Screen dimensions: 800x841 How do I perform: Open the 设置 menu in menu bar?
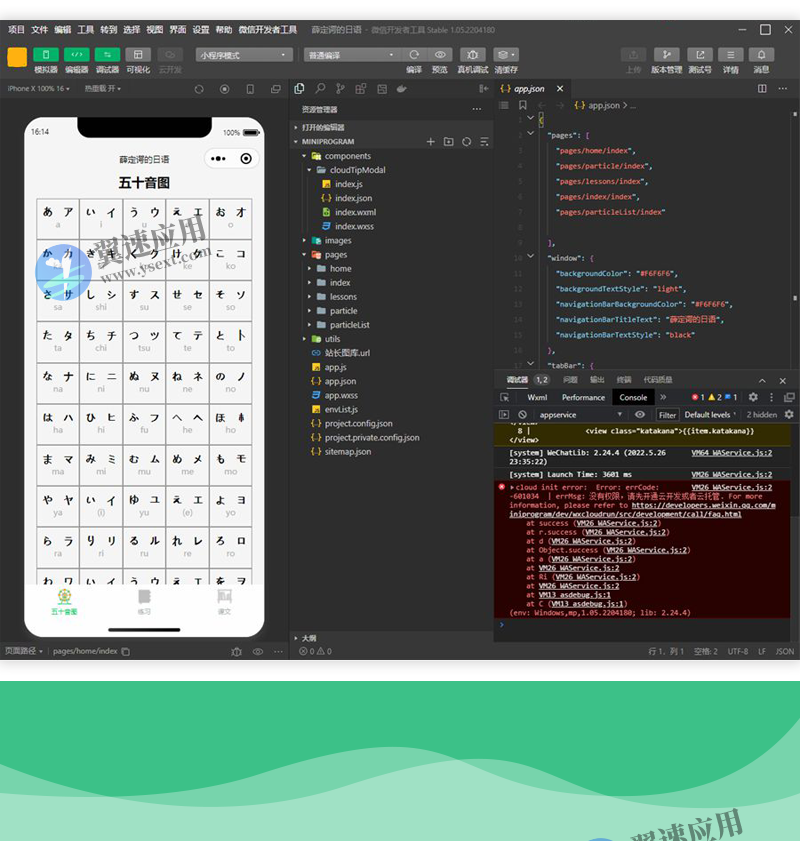click(201, 30)
